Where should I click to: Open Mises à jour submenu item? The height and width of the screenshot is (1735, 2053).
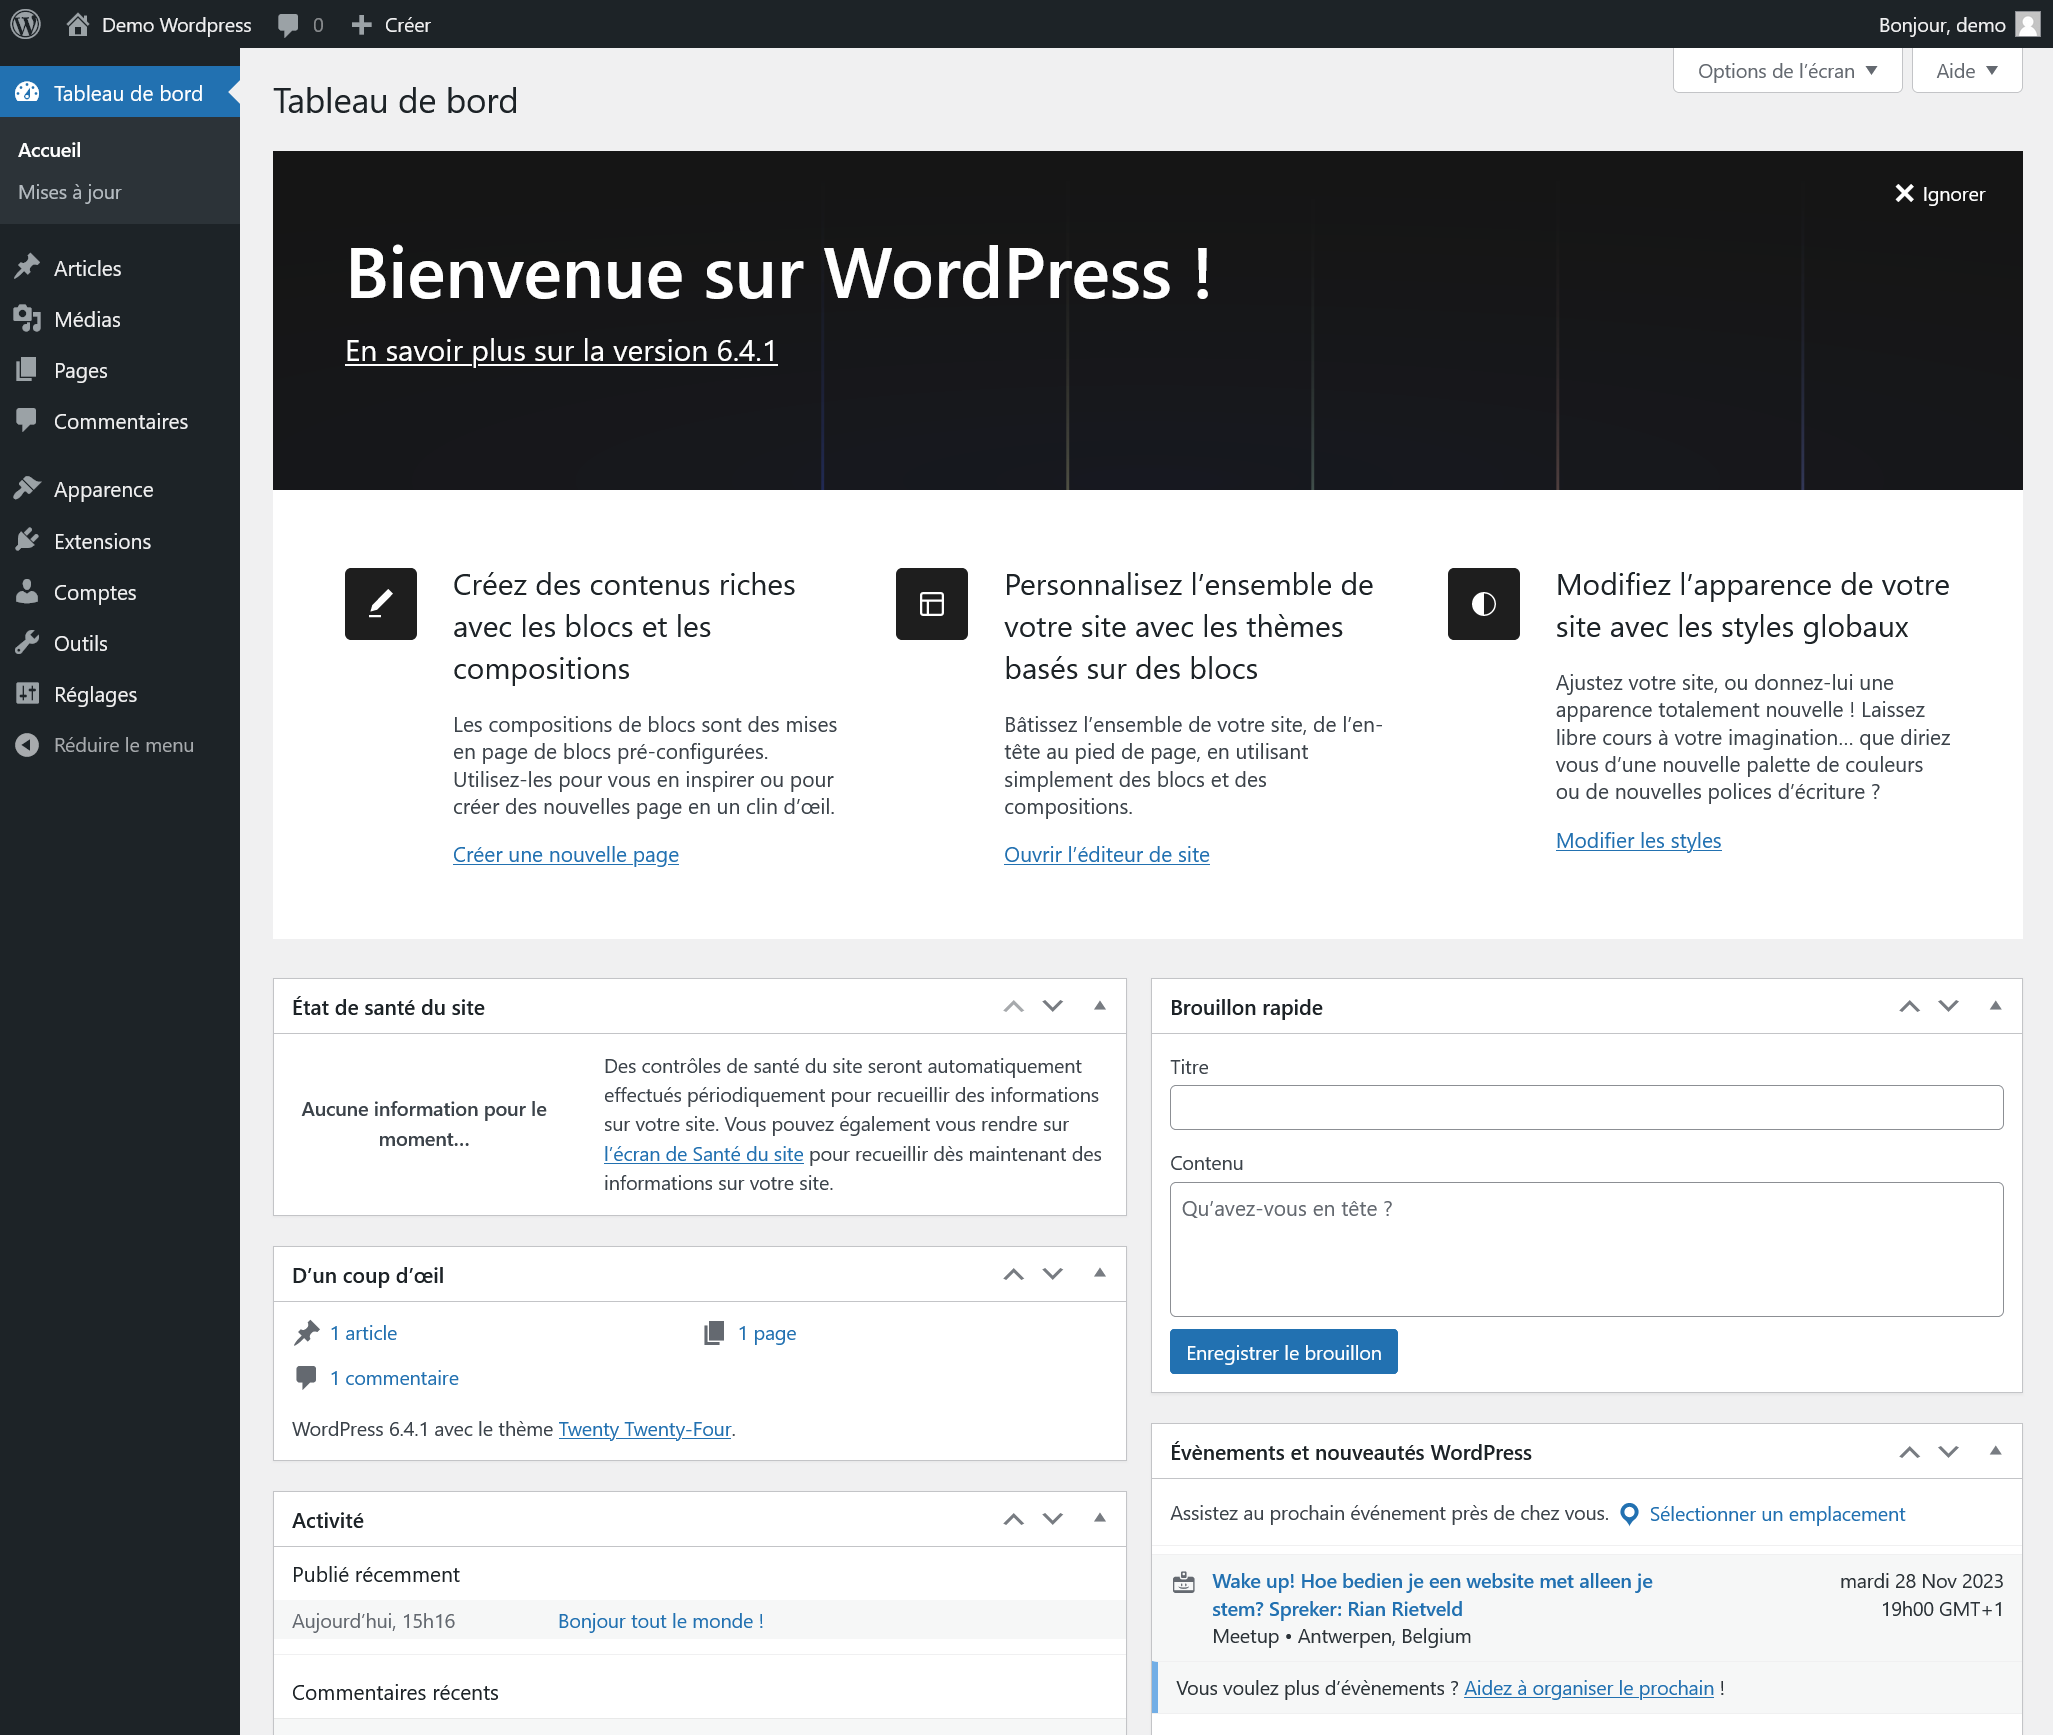(69, 191)
